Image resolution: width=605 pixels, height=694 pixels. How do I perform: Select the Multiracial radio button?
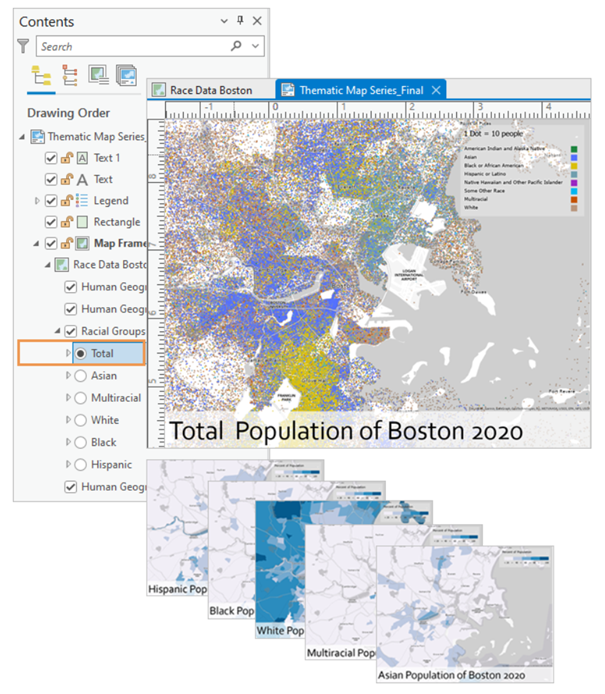click(81, 398)
